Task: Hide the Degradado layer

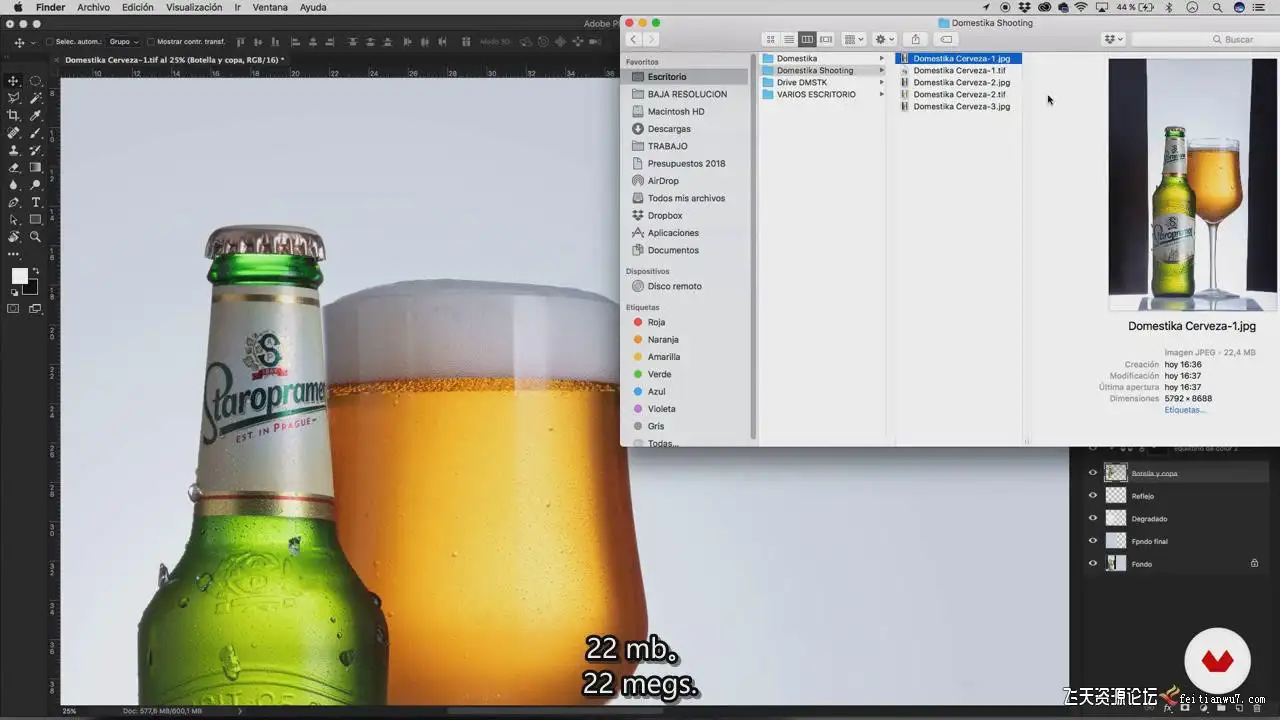Action: pos(1093,518)
